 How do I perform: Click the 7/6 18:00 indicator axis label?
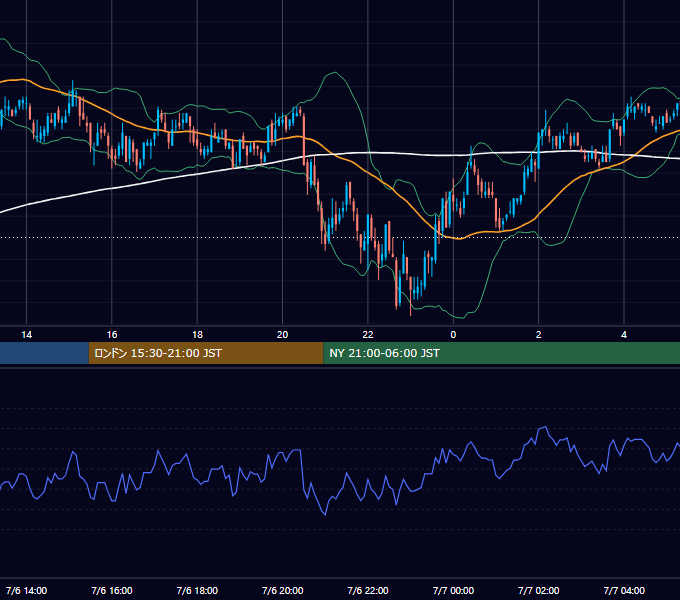pos(197,590)
